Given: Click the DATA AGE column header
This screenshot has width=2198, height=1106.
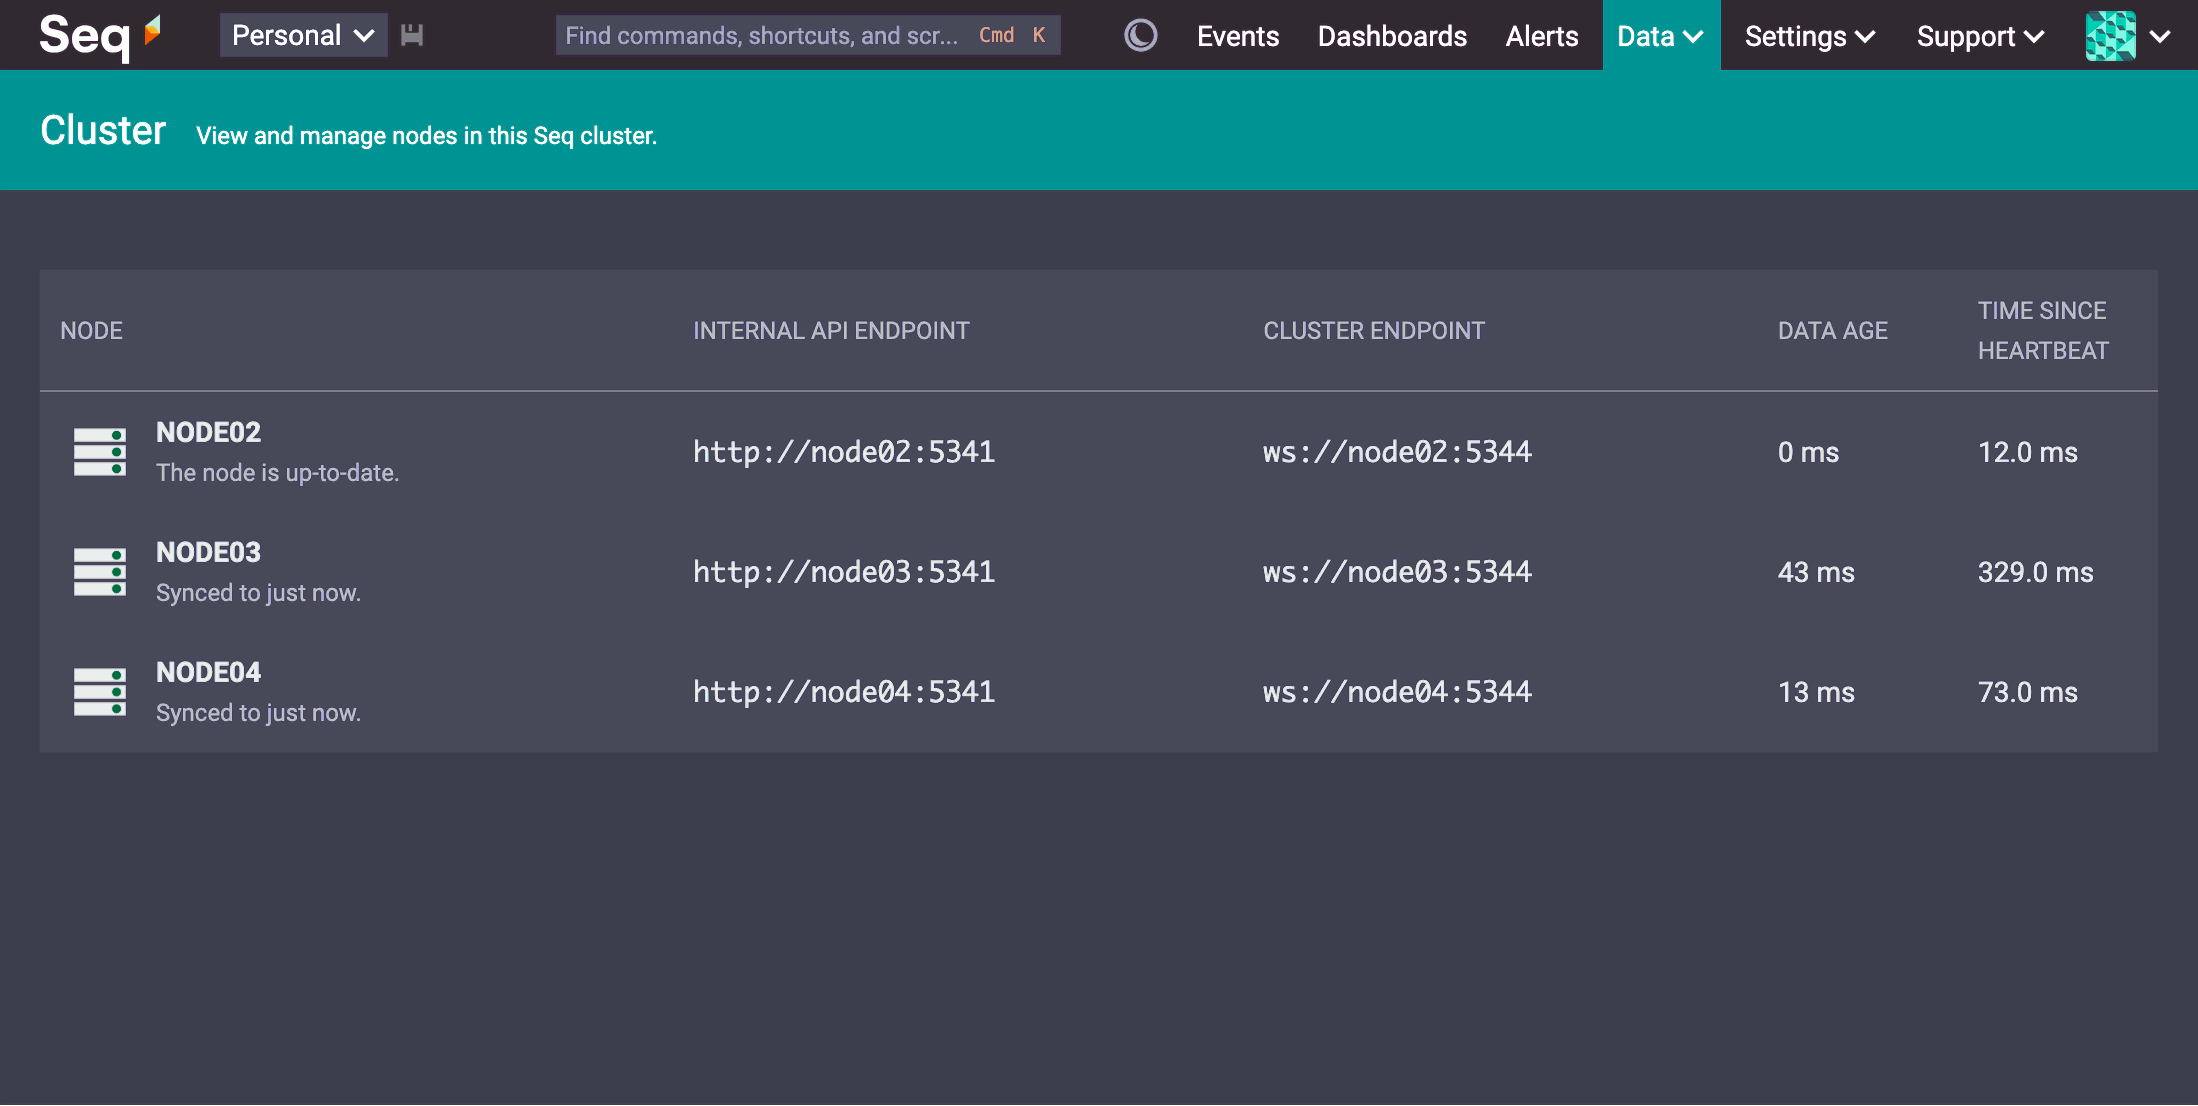Looking at the screenshot, I should click(1832, 331).
